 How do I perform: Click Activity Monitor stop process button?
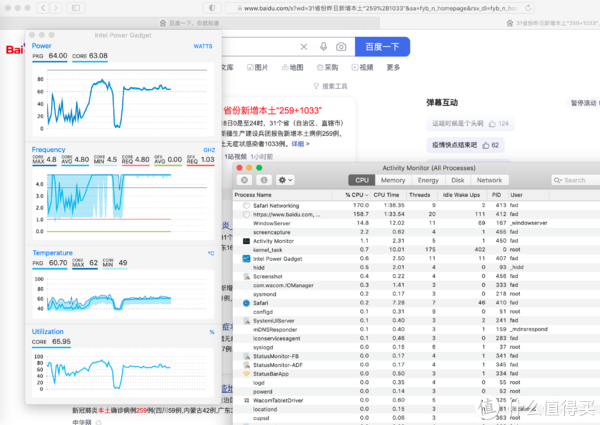coord(245,180)
